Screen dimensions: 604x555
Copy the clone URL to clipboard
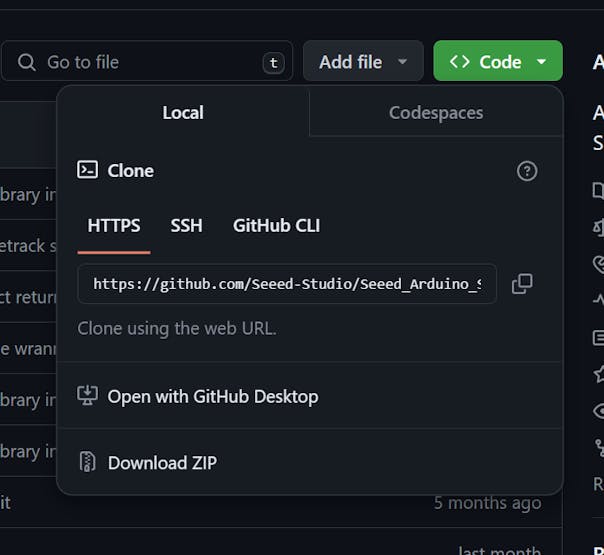click(x=522, y=284)
